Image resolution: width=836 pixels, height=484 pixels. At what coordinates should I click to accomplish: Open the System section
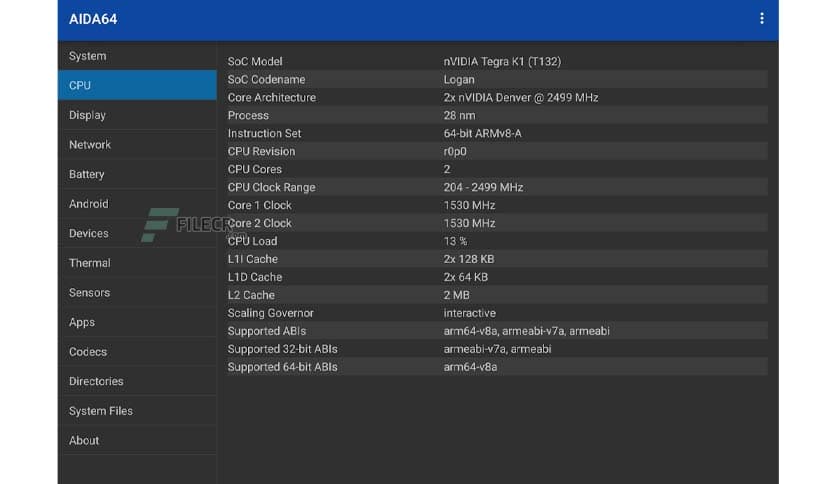click(137, 56)
